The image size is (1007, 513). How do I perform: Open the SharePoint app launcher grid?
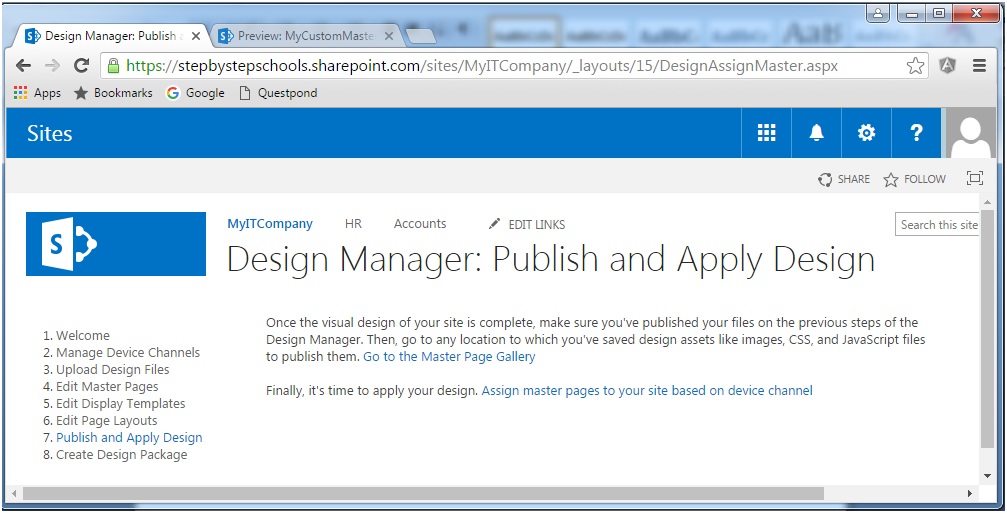click(x=766, y=133)
